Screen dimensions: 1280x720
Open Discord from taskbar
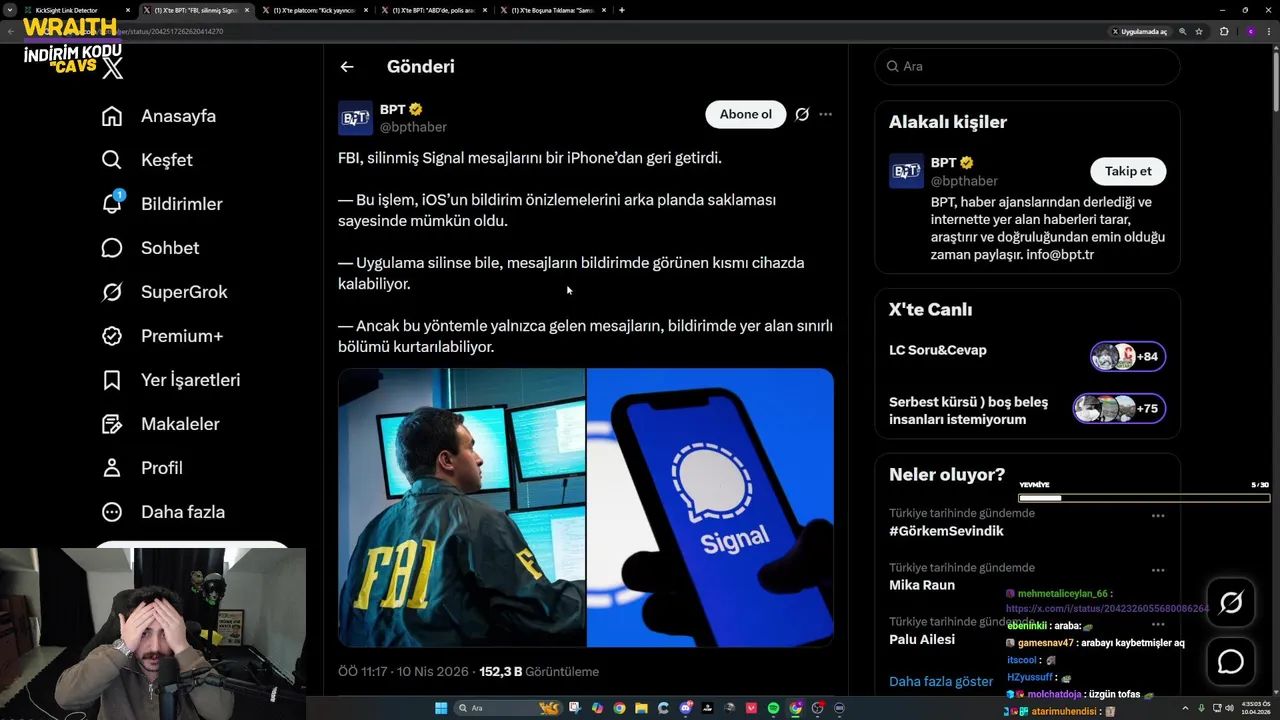686,708
